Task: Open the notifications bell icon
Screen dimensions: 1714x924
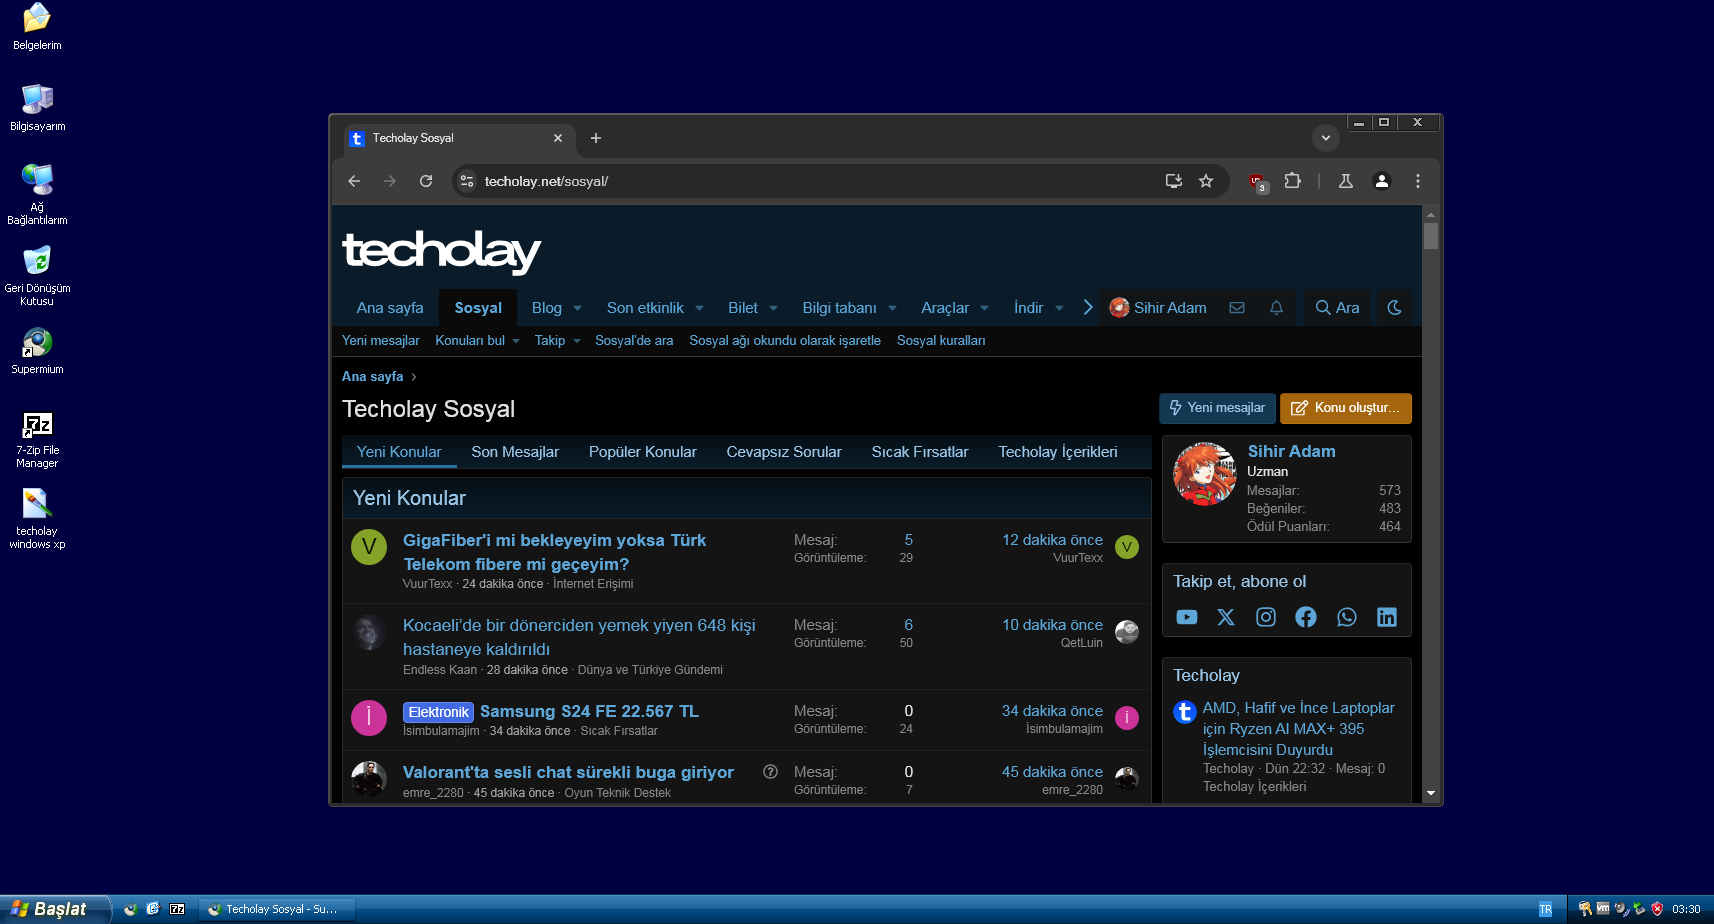Action: tap(1276, 308)
